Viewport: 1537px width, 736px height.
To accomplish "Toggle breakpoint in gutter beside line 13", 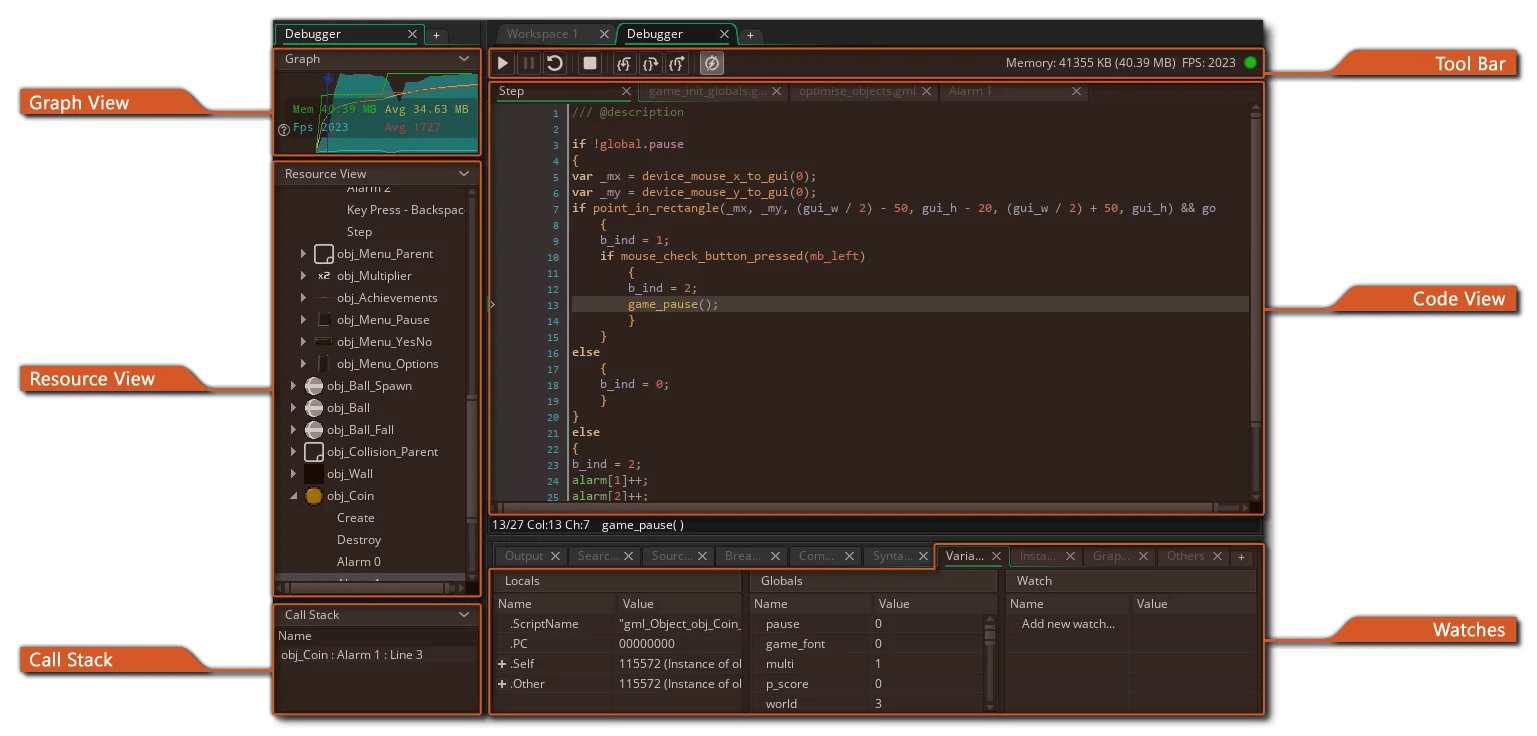I will (520, 304).
